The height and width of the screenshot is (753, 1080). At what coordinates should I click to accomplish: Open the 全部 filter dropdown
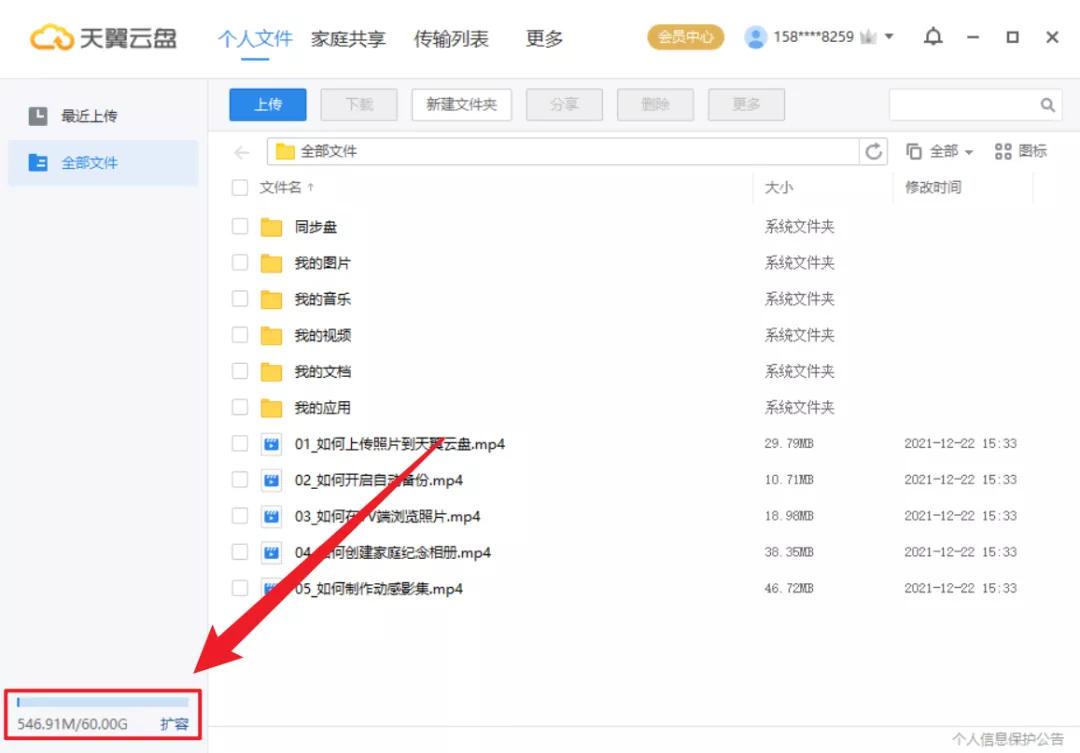pos(941,151)
